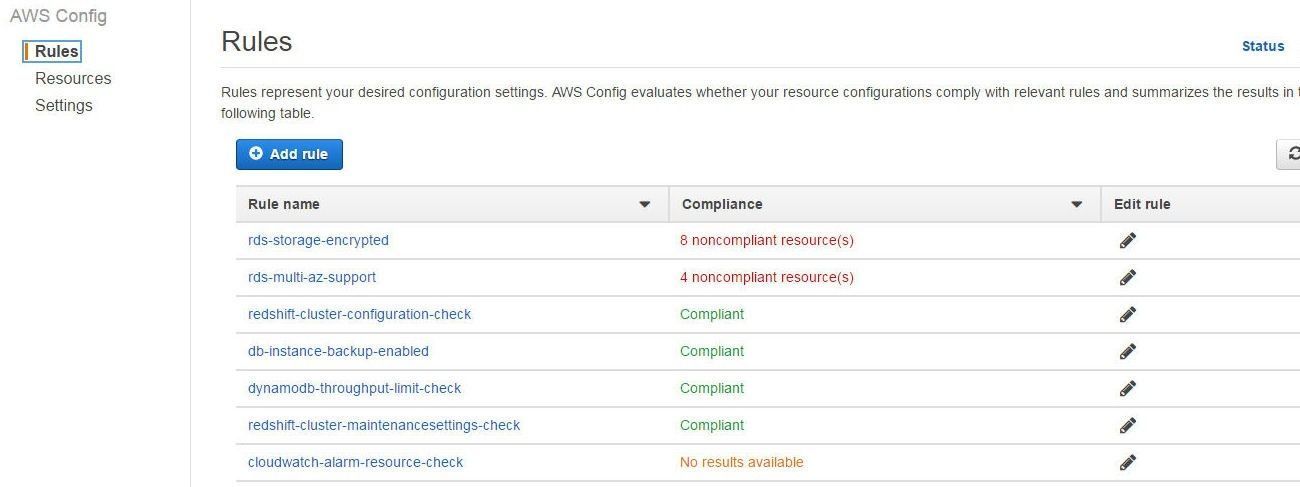Viewport: 1300px width, 487px height.
Task: Click the Edit rule column header
Action: tap(1142, 204)
